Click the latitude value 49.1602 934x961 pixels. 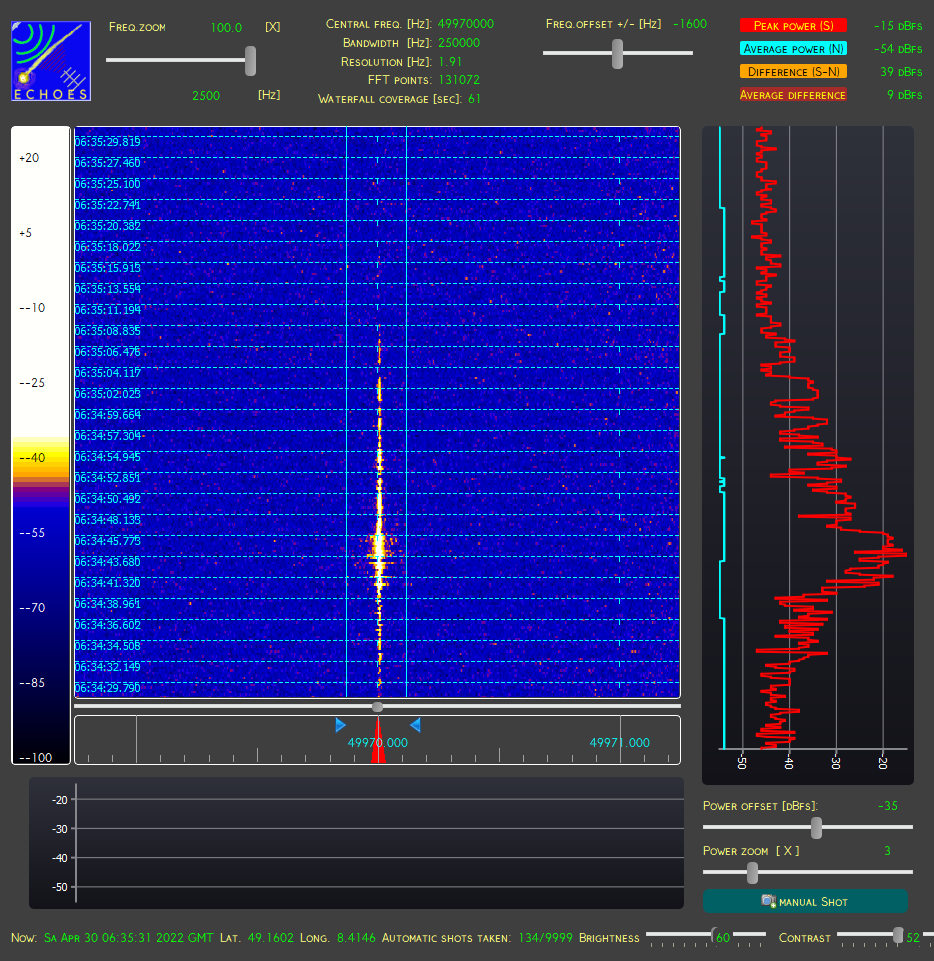coord(270,938)
